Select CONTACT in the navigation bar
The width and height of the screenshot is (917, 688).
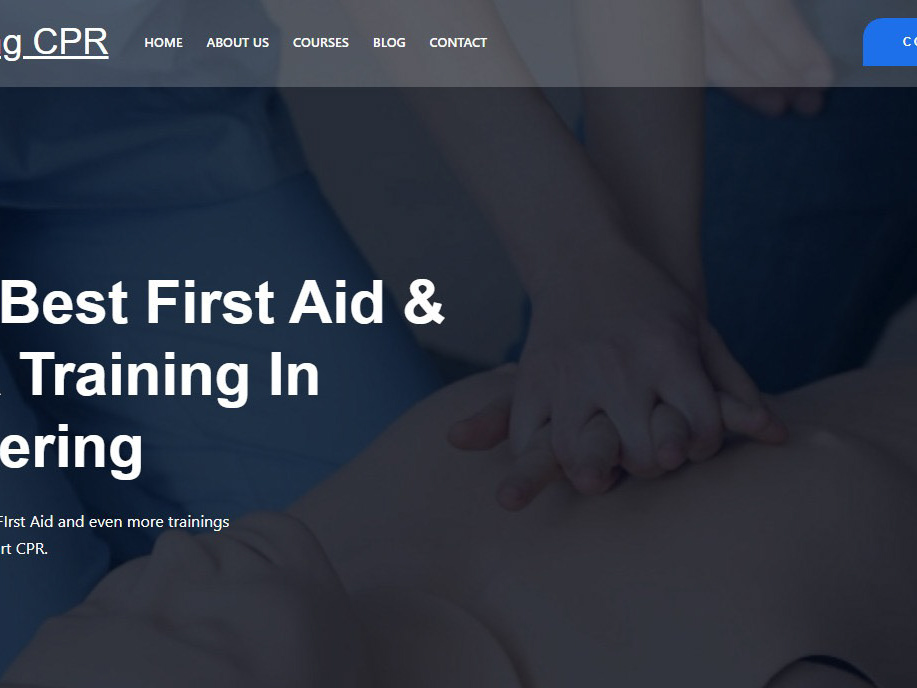[458, 43]
